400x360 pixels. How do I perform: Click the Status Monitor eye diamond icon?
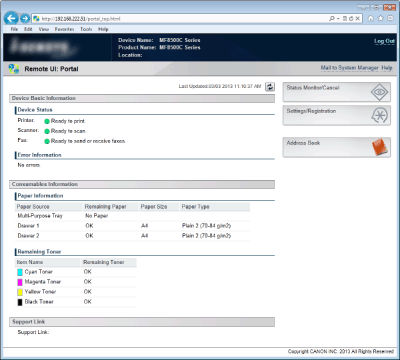[x=379, y=92]
